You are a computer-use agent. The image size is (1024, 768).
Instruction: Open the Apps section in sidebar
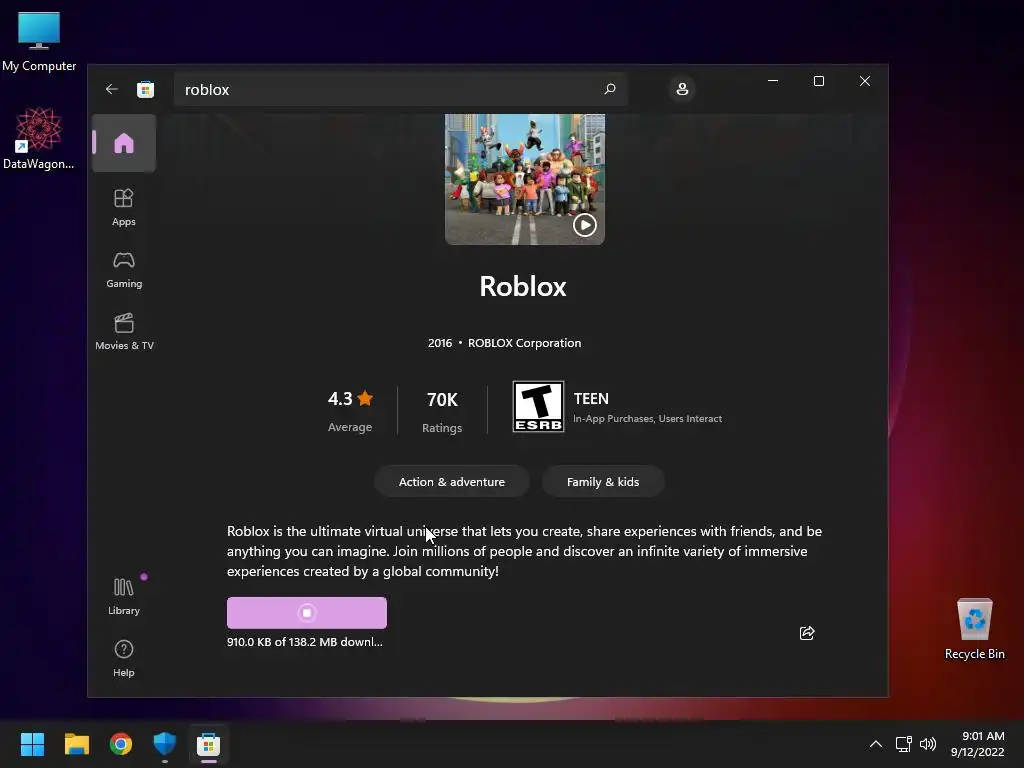[123, 207]
